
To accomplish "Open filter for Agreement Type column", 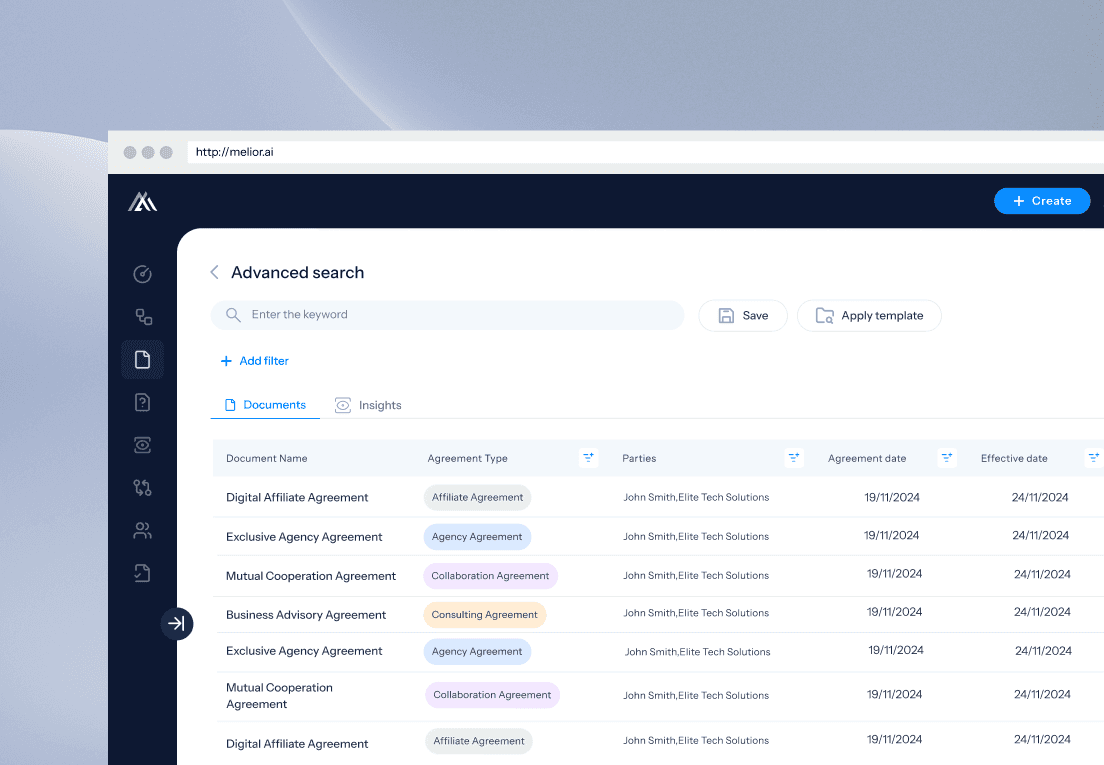I will pos(589,458).
